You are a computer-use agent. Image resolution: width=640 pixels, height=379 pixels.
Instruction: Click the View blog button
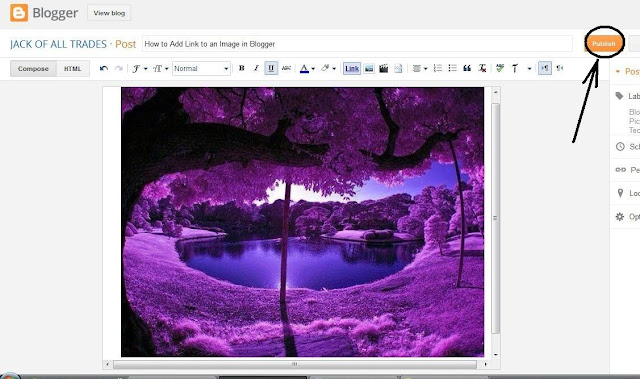click(x=109, y=13)
